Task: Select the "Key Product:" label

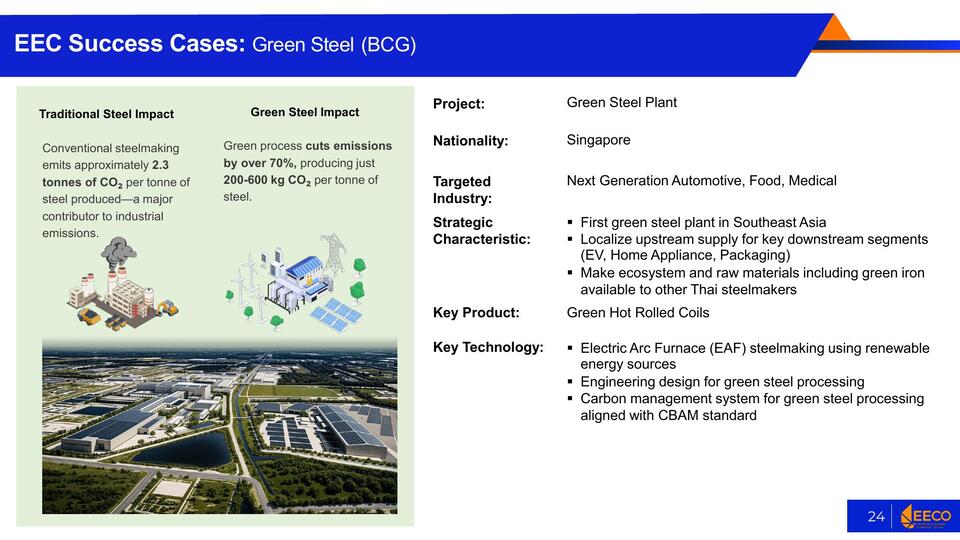Action: tap(476, 313)
